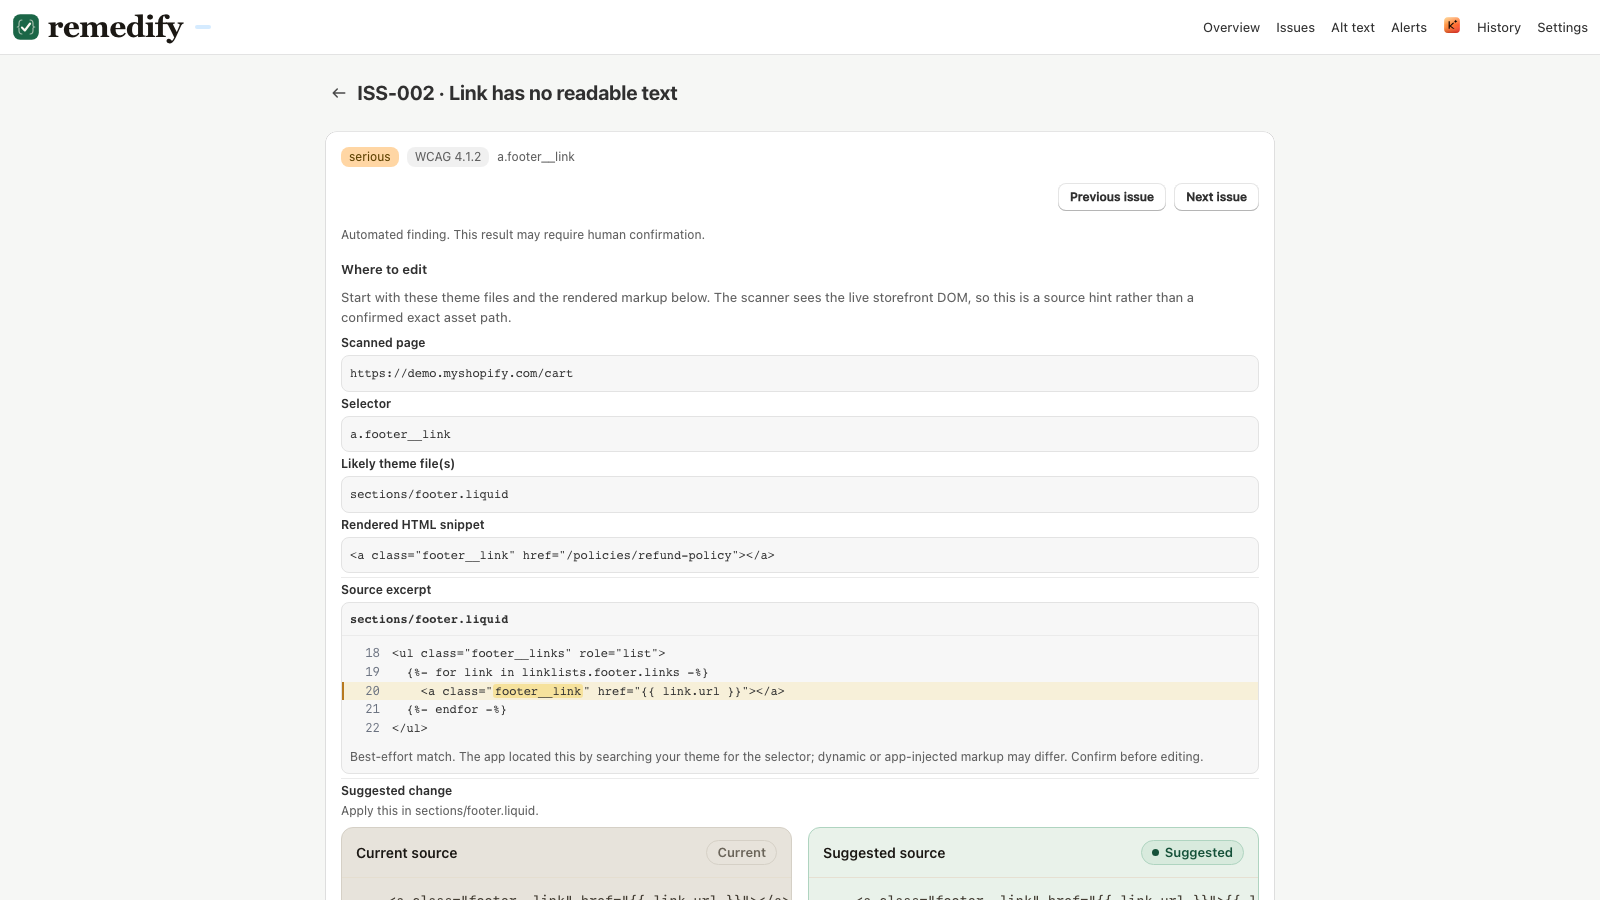
Task: Click the a.footer__link text beside WCAG tag
Action: coord(536,157)
